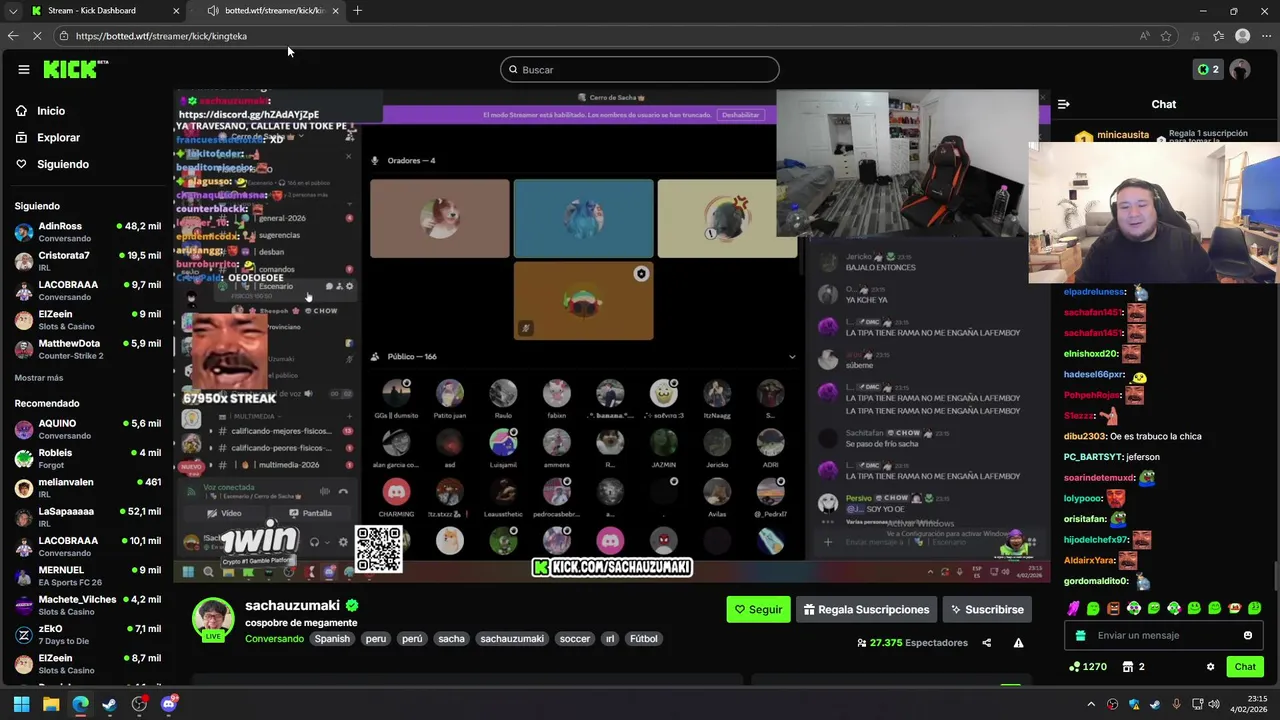The image size is (1280, 720).
Task: Expand the browser tab list dropdown
Action: (x=12, y=11)
